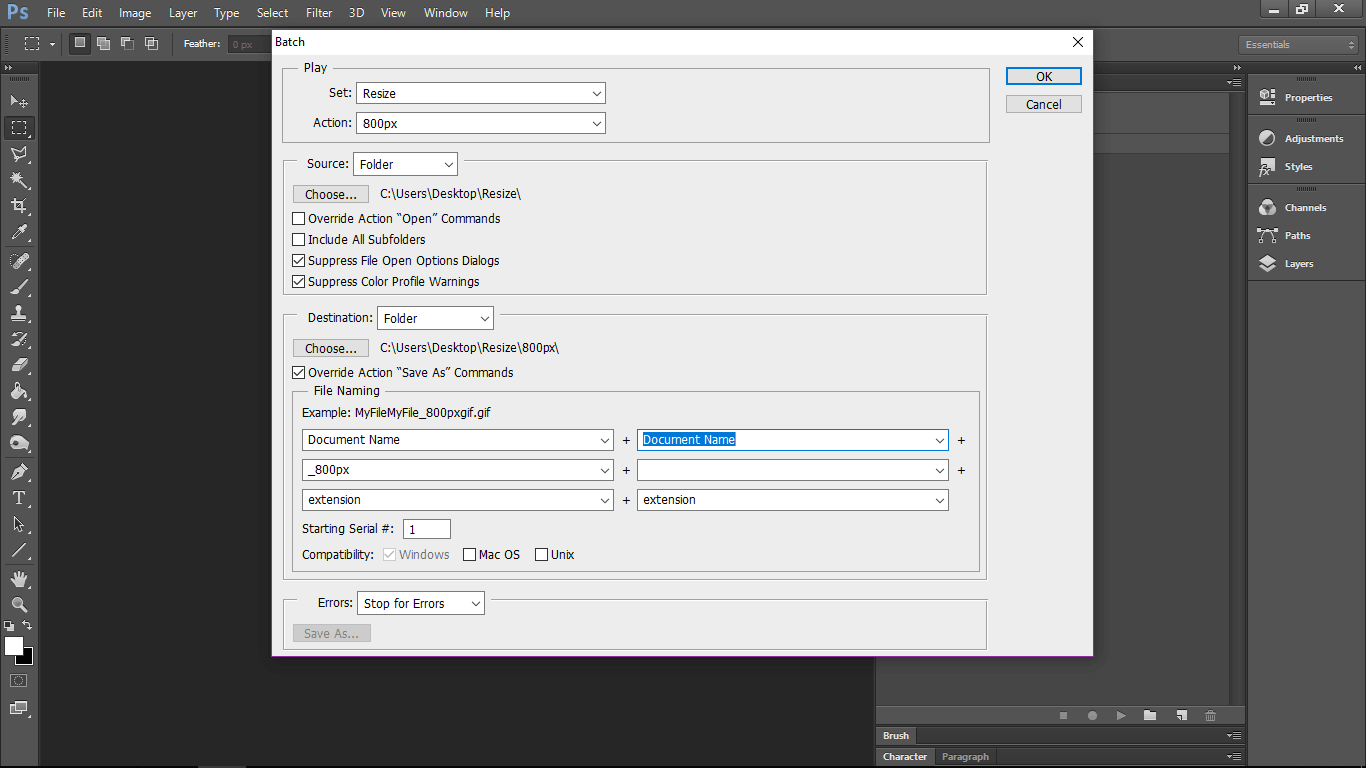Select the Type tool

coord(18,495)
